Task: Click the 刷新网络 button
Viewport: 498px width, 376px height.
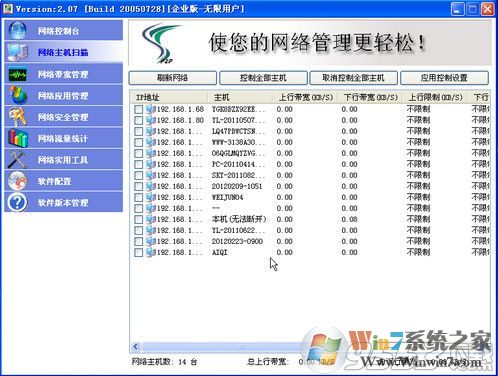Action: (x=173, y=78)
